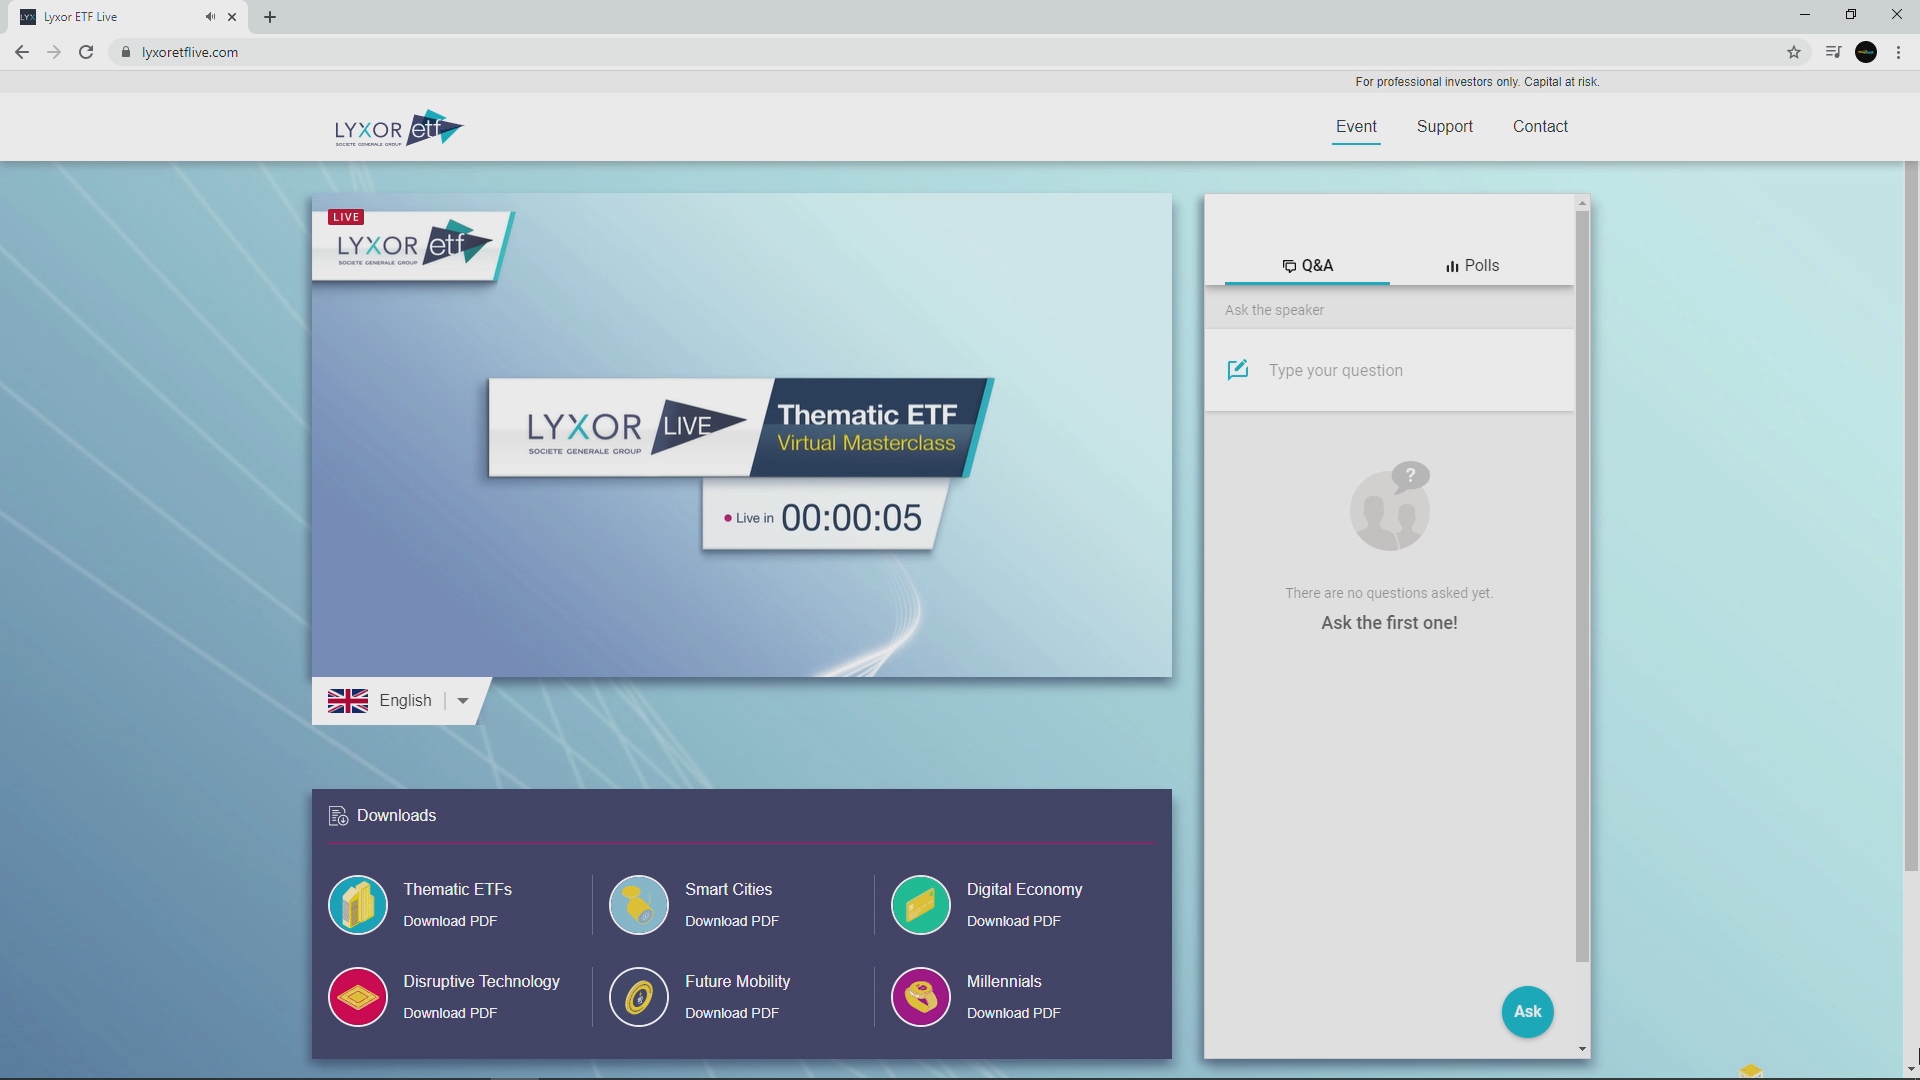Viewport: 1920px width, 1080px height.
Task: Click the Type your question field
Action: pyautogui.click(x=1390, y=370)
